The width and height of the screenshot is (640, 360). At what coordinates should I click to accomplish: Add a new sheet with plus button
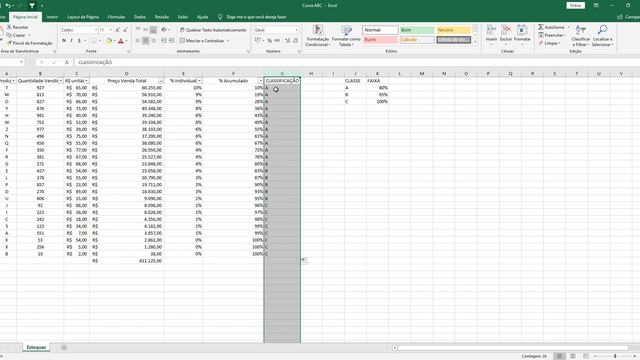[64, 347]
